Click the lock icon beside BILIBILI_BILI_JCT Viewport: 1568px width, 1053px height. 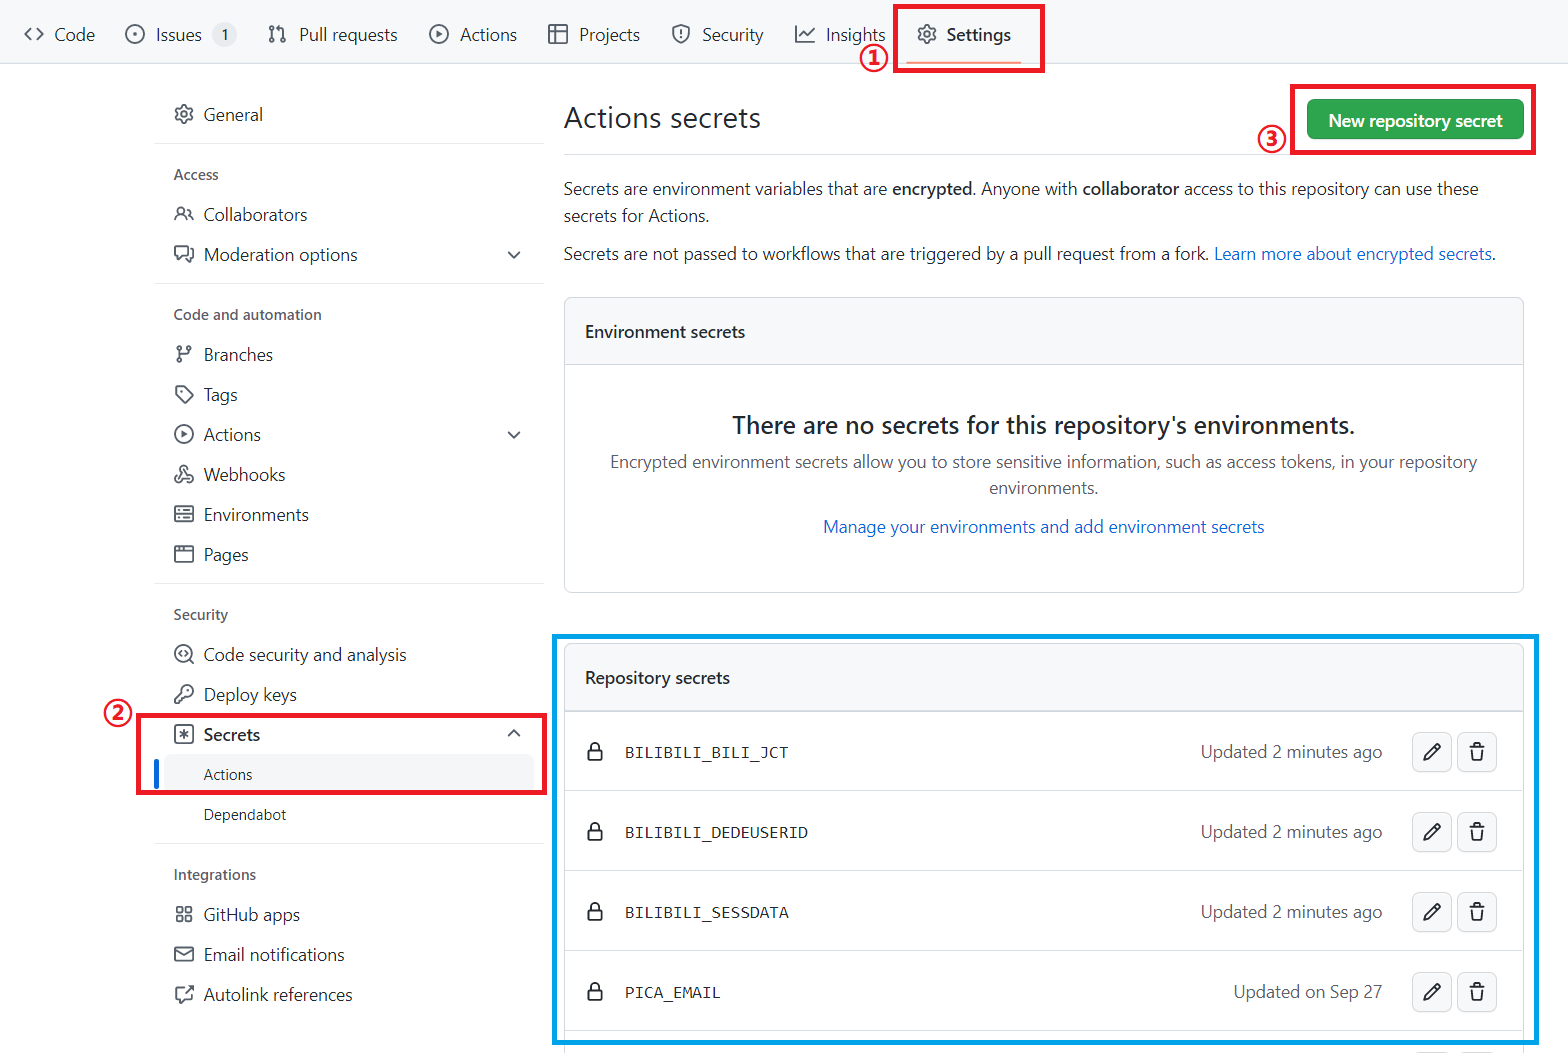595,752
